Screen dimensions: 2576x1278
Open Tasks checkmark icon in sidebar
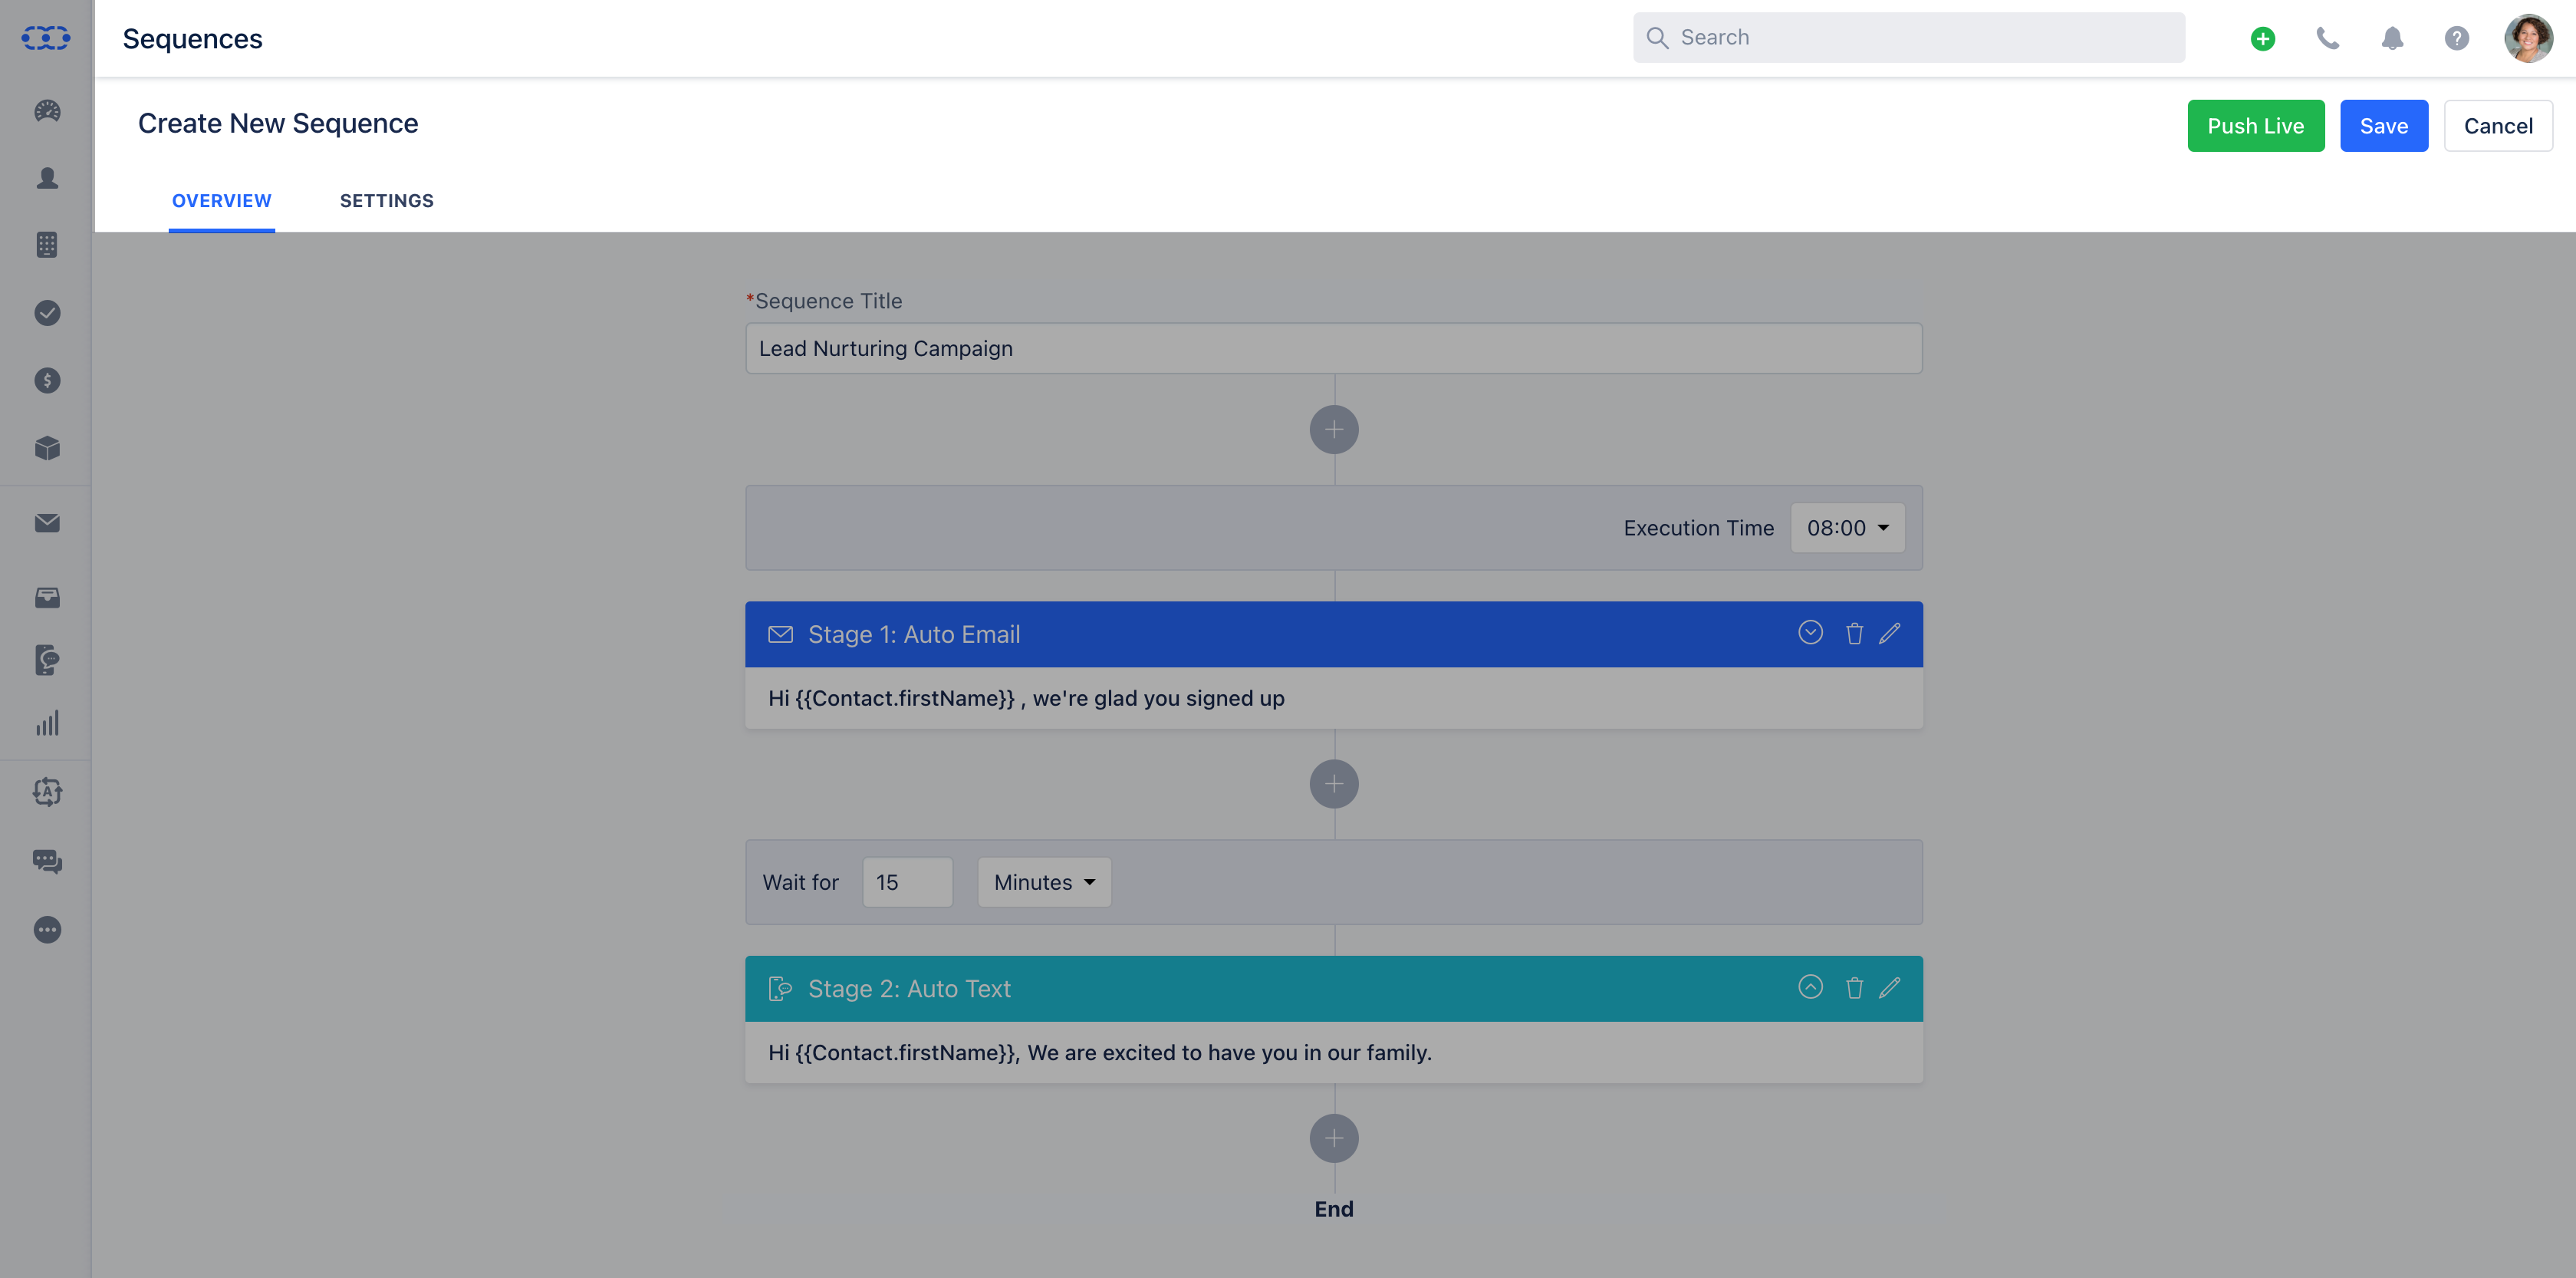pos(47,313)
